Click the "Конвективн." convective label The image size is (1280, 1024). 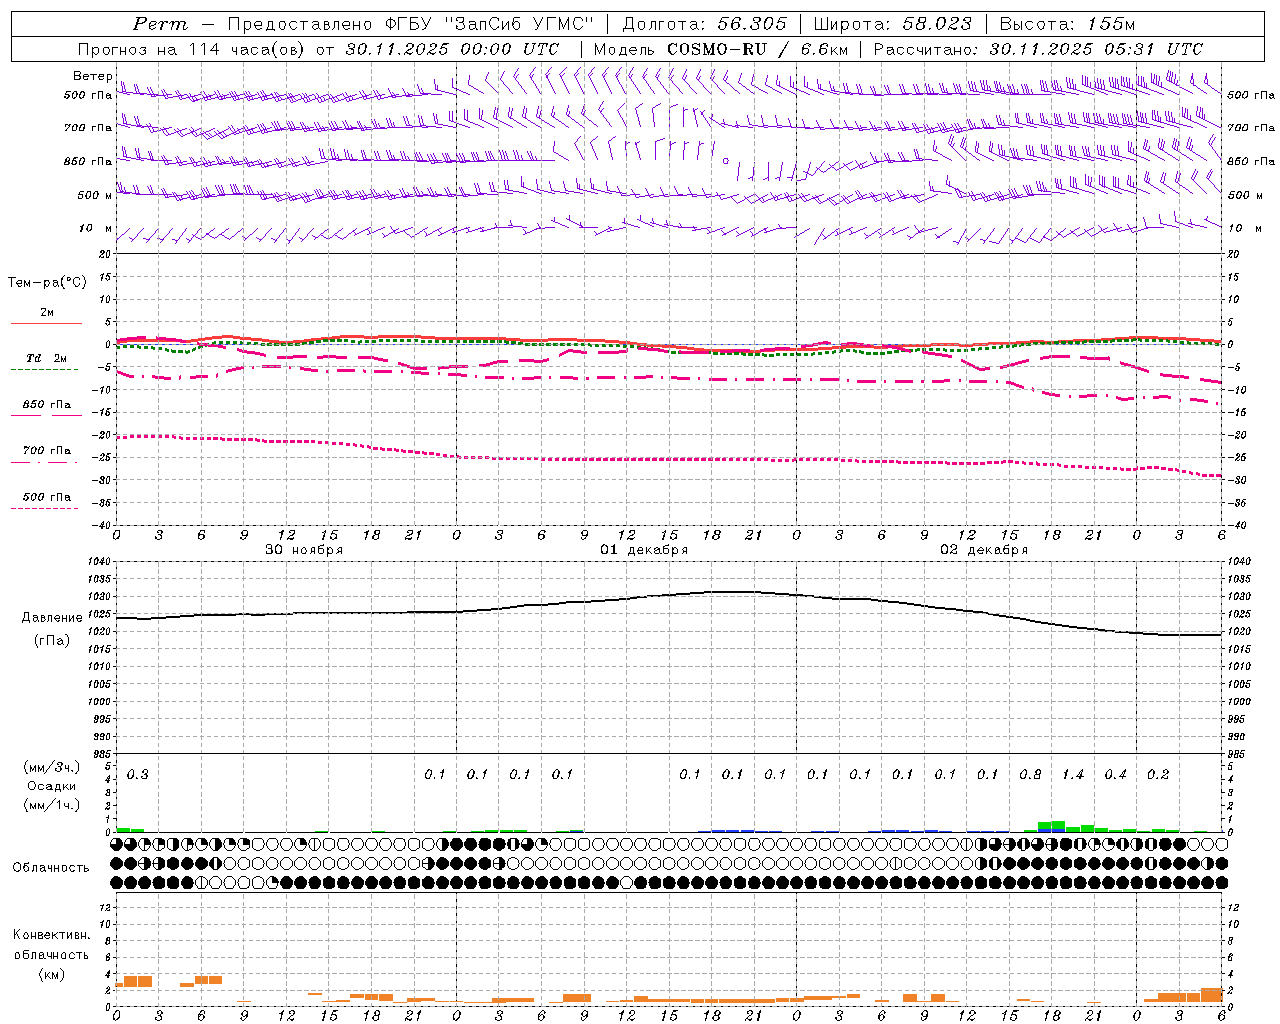pyautogui.click(x=52, y=935)
